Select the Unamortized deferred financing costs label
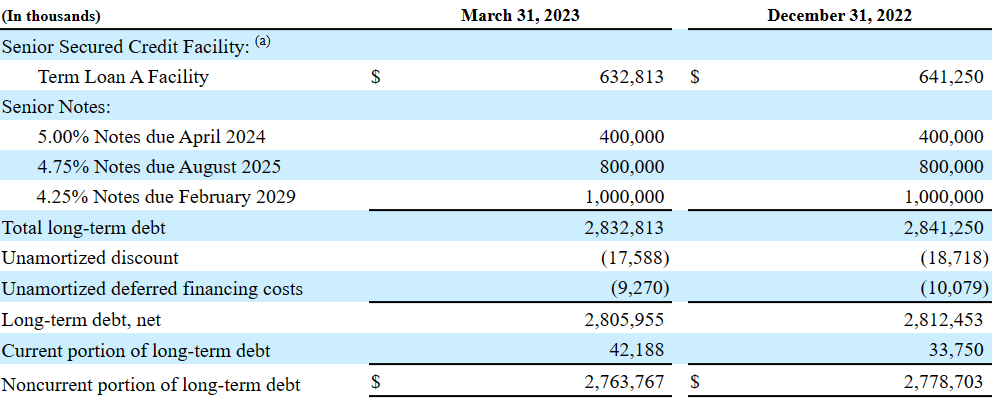 point(152,289)
